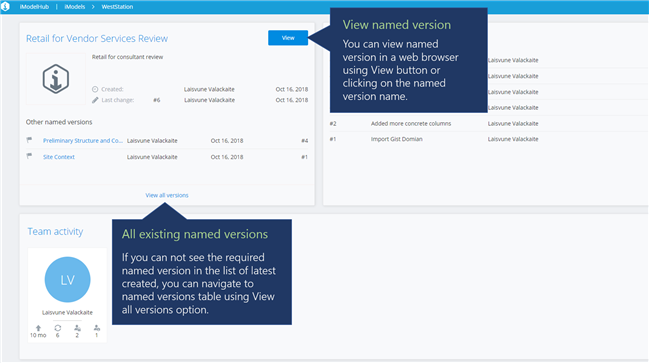Open Preliminary Structure and Co... version
The height and width of the screenshot is (363, 649).
pyautogui.click(x=83, y=141)
